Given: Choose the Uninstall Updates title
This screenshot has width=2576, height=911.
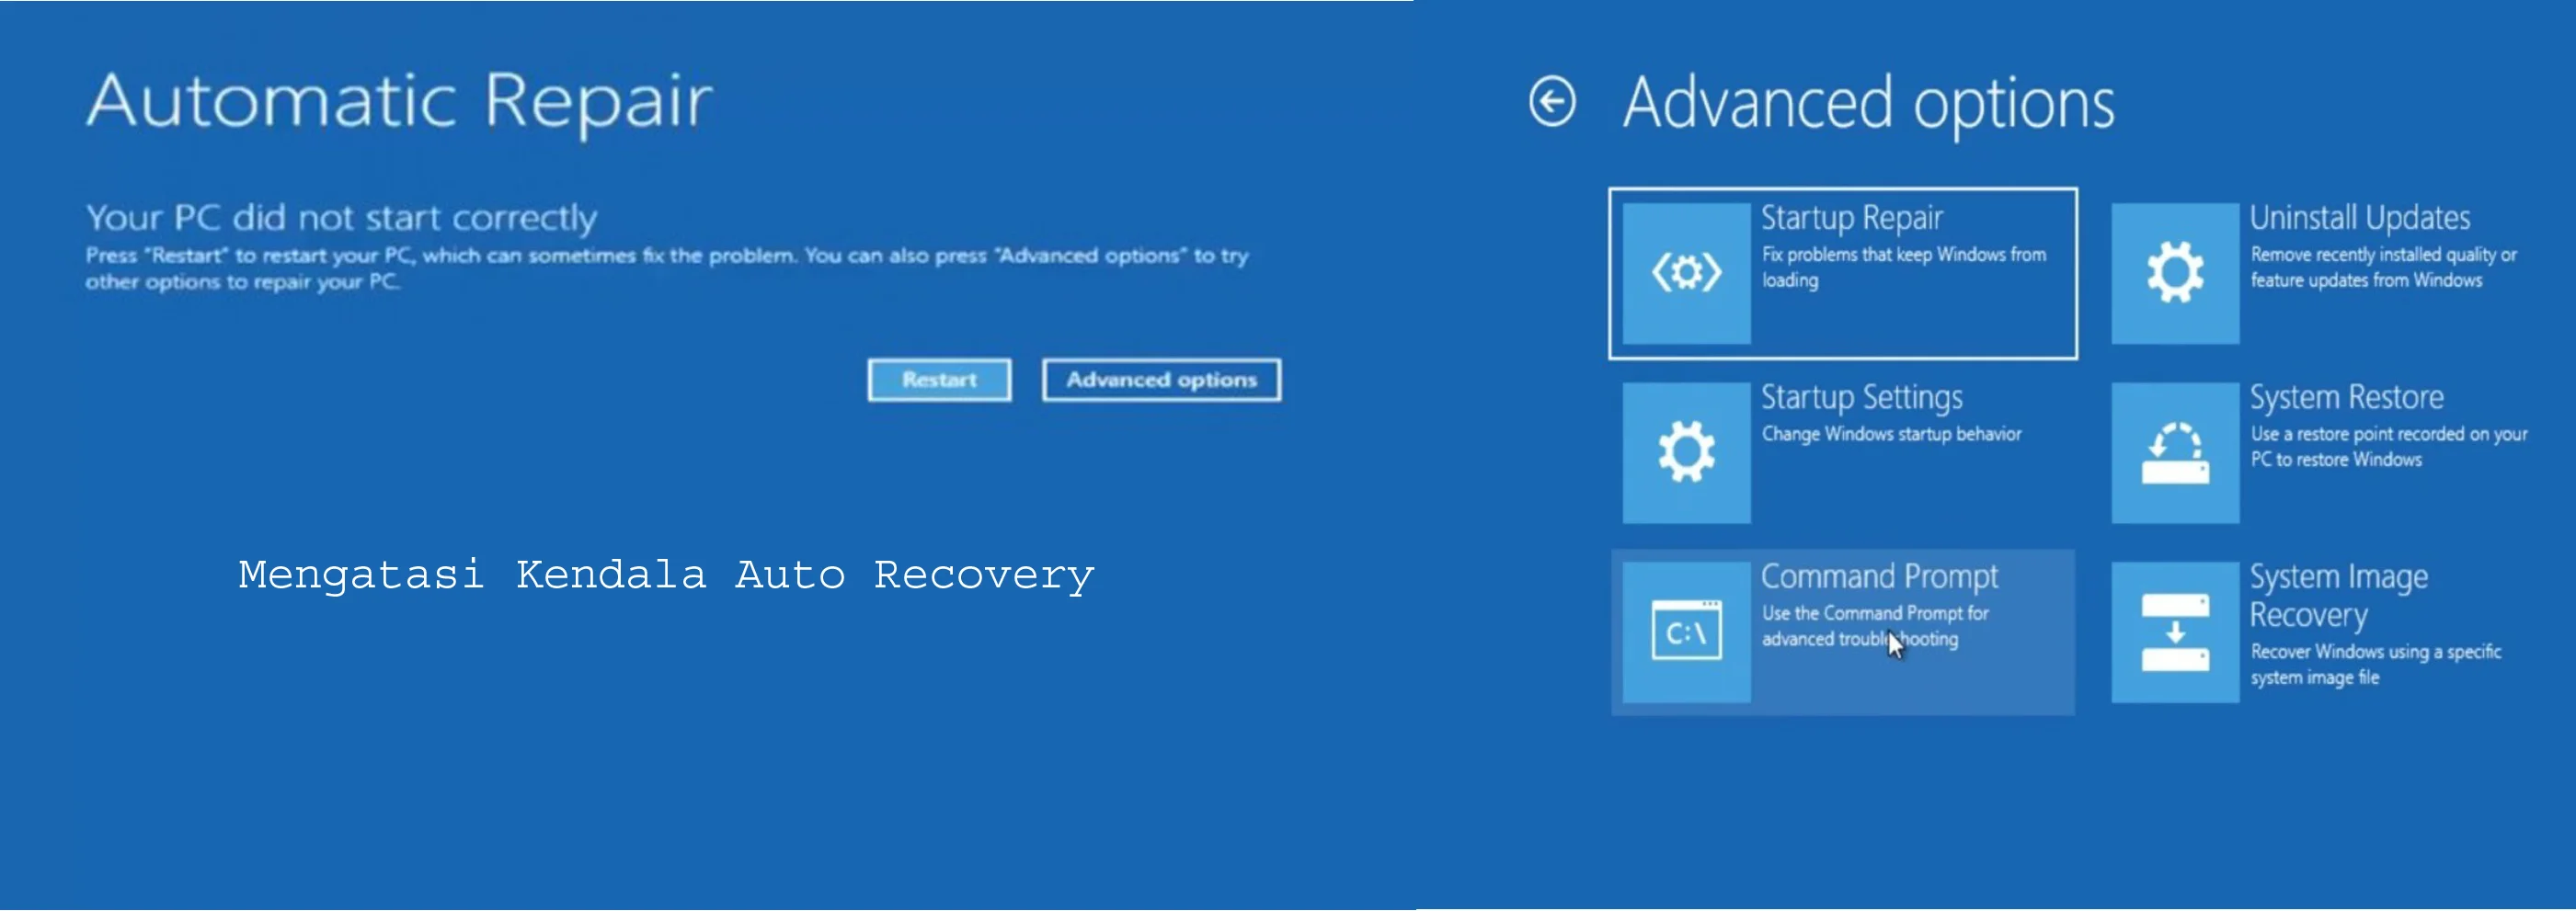Looking at the screenshot, I should pyautogui.click(x=2360, y=218).
